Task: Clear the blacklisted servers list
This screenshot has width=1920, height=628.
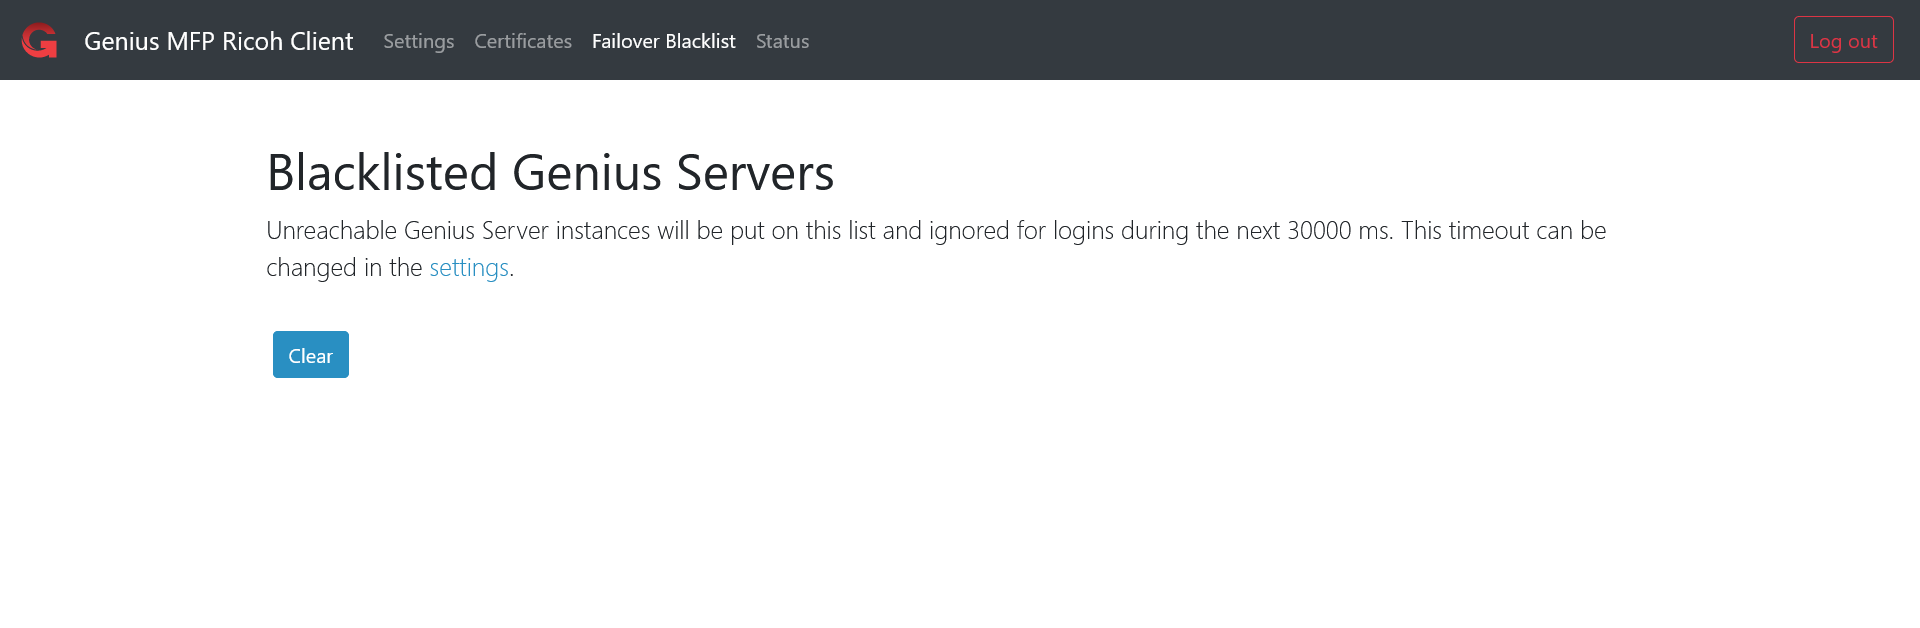Action: 311,355
